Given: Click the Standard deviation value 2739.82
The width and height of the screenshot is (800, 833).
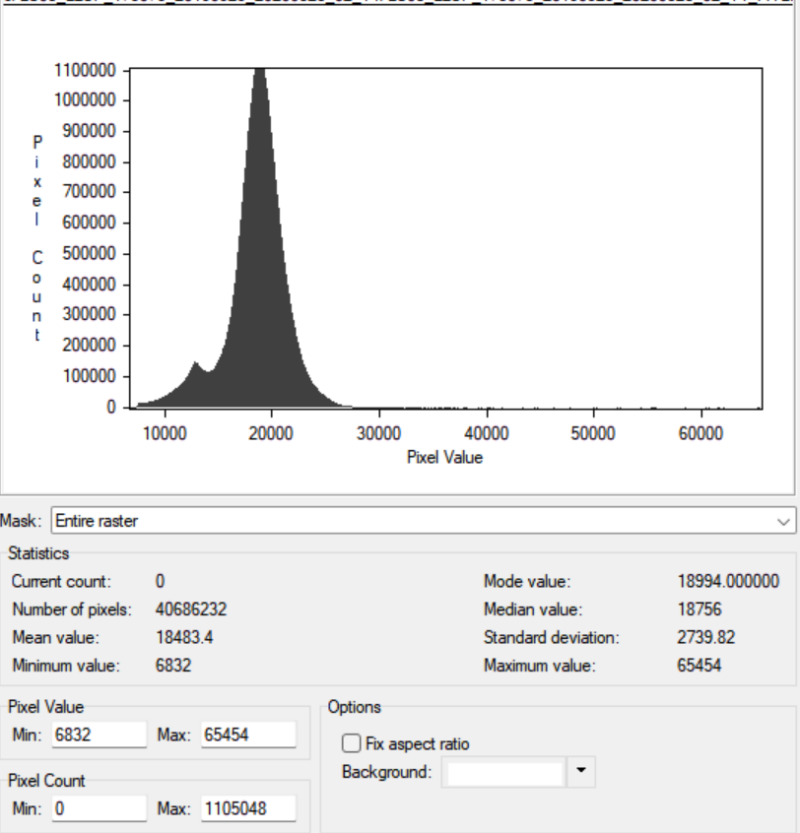Looking at the screenshot, I should click(x=706, y=637).
